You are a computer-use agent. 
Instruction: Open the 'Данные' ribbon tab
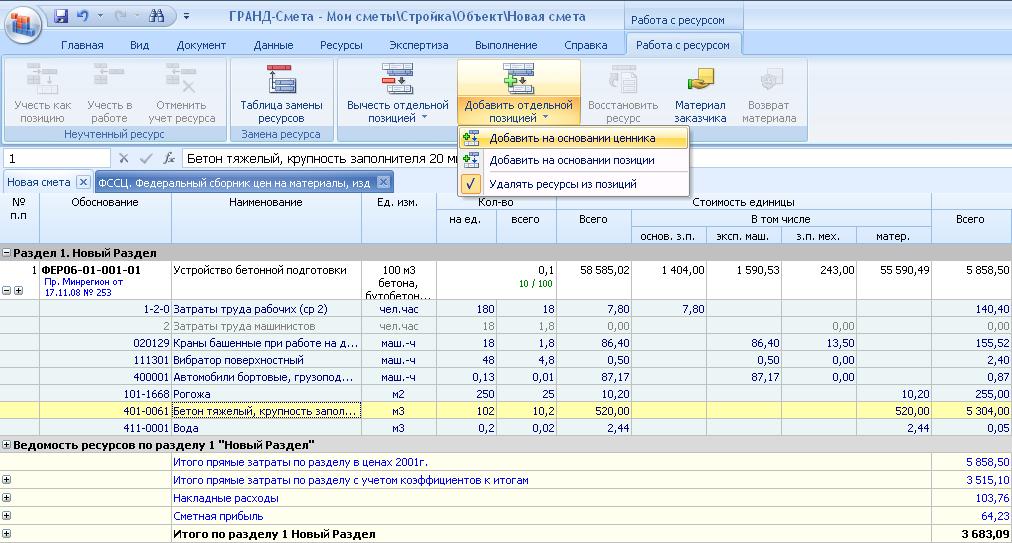point(274,45)
